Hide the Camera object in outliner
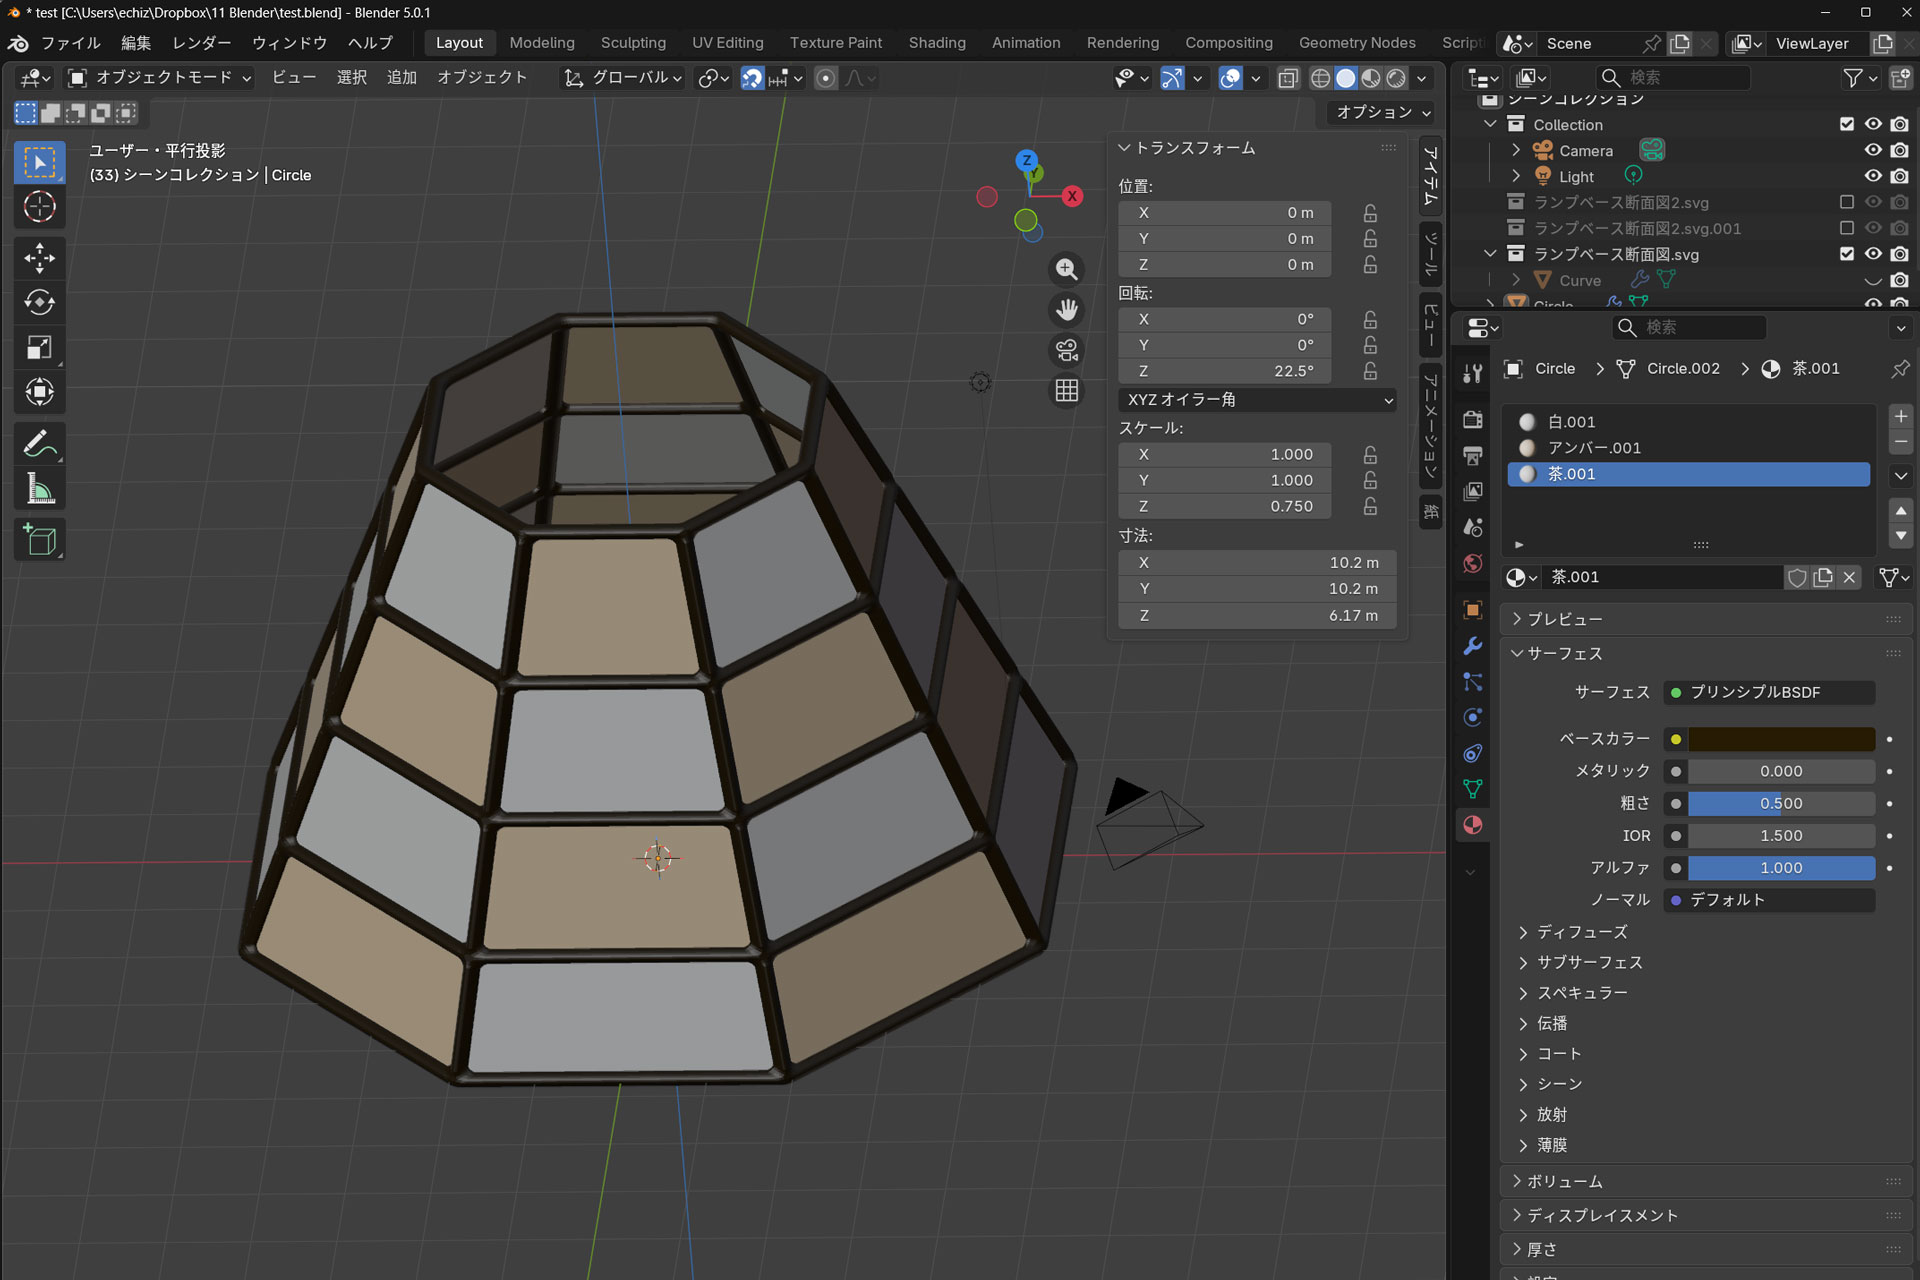The height and width of the screenshot is (1280, 1920). (x=1873, y=150)
